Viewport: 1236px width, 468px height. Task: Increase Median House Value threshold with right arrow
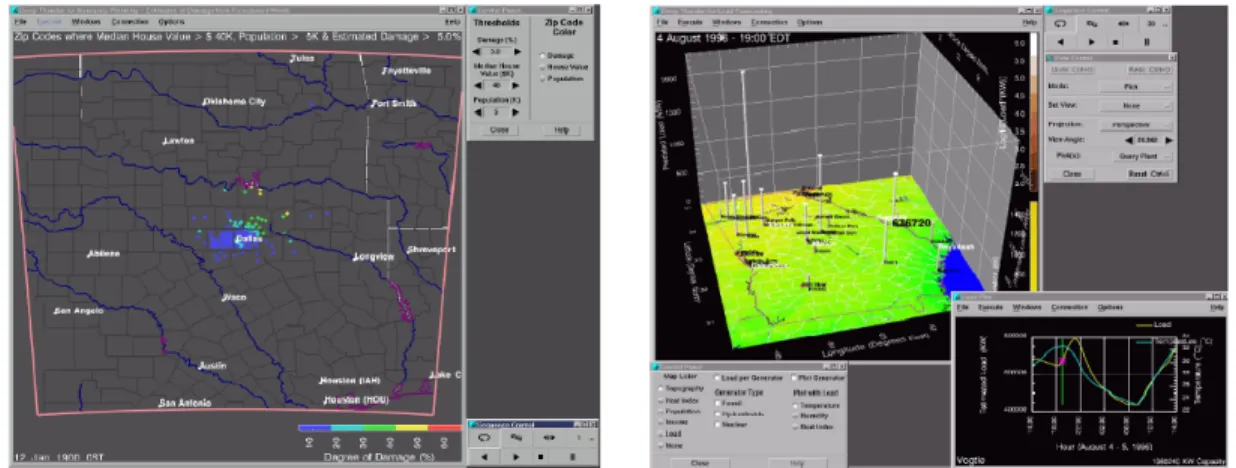pyautogui.click(x=516, y=85)
